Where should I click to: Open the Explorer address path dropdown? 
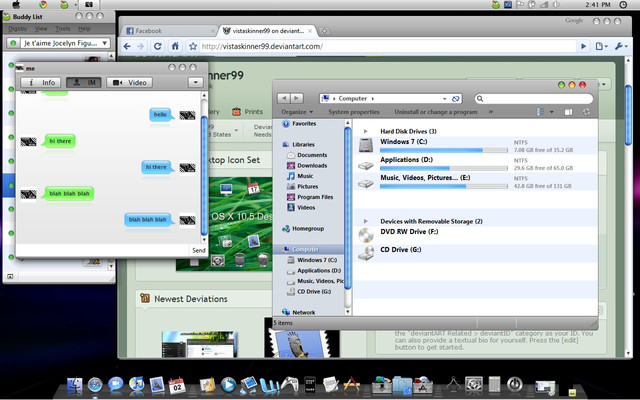[444, 99]
